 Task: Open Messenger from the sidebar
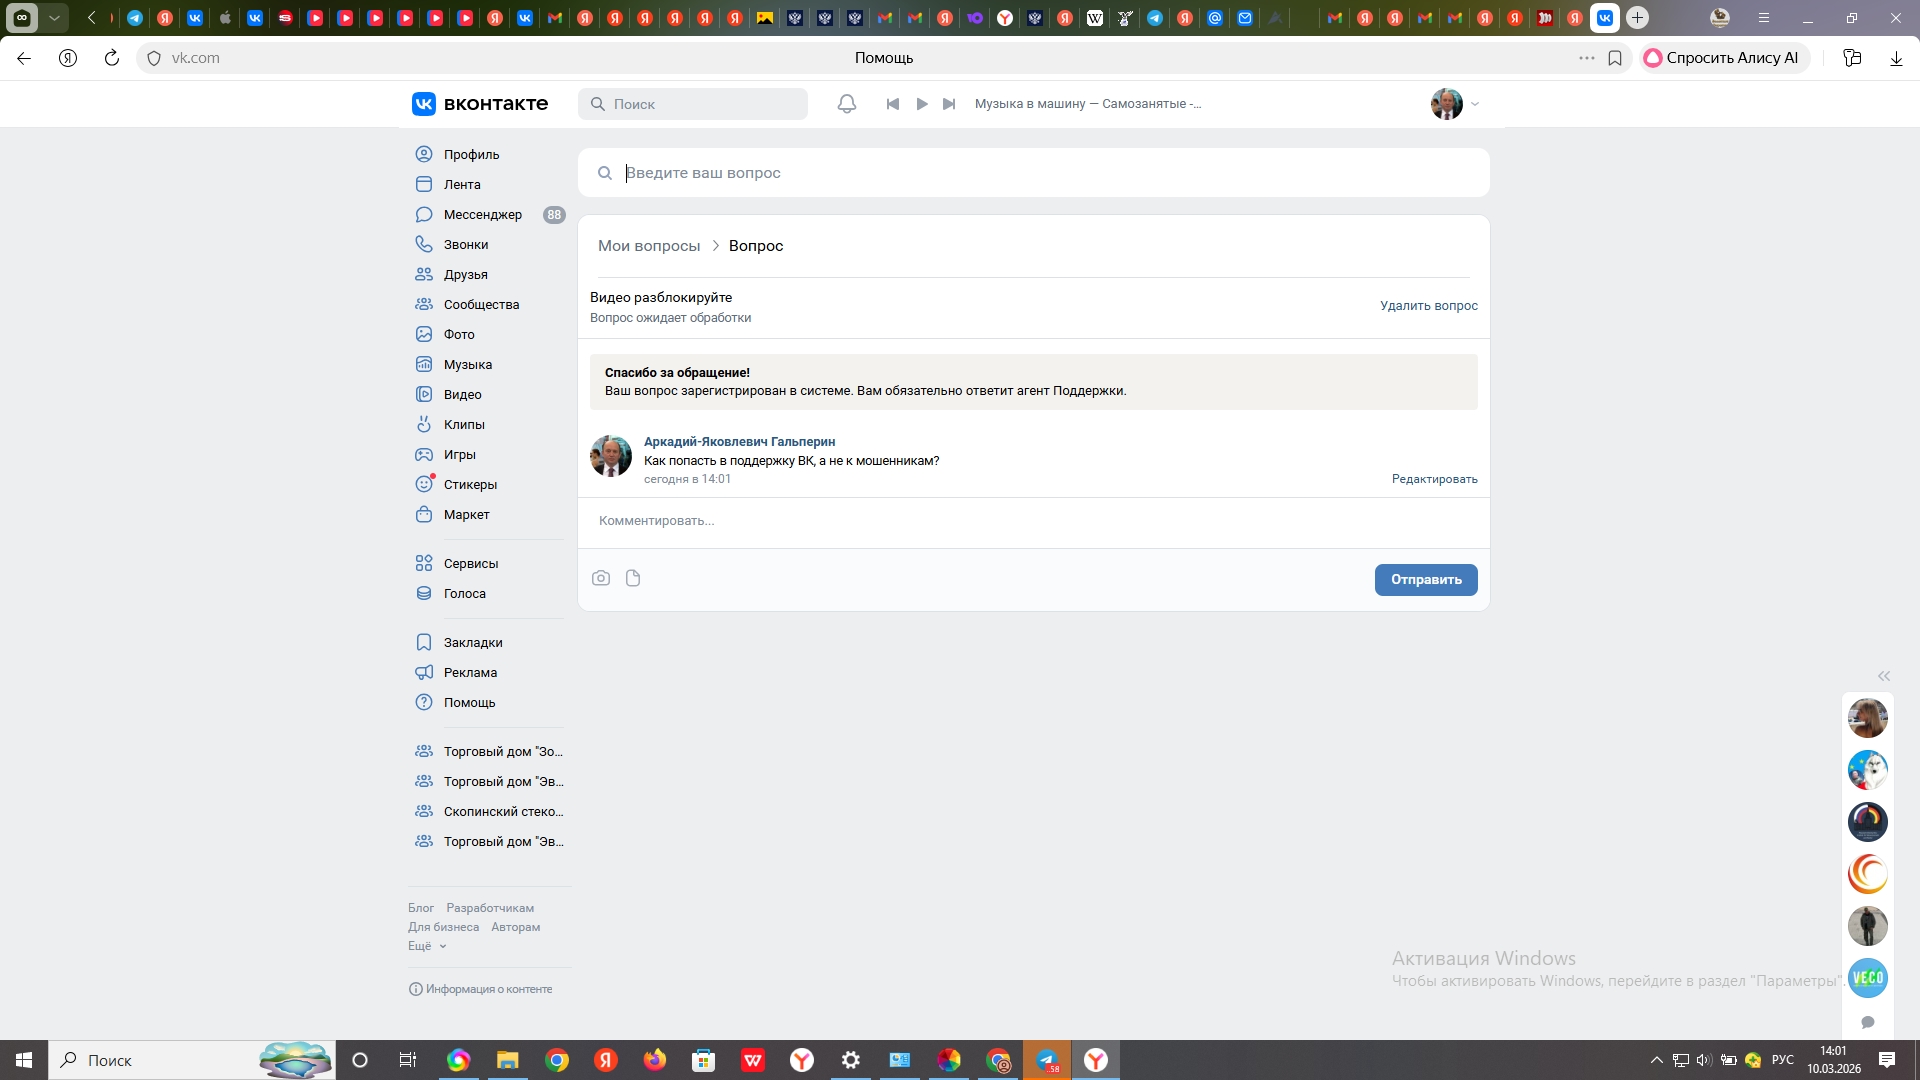click(x=482, y=215)
